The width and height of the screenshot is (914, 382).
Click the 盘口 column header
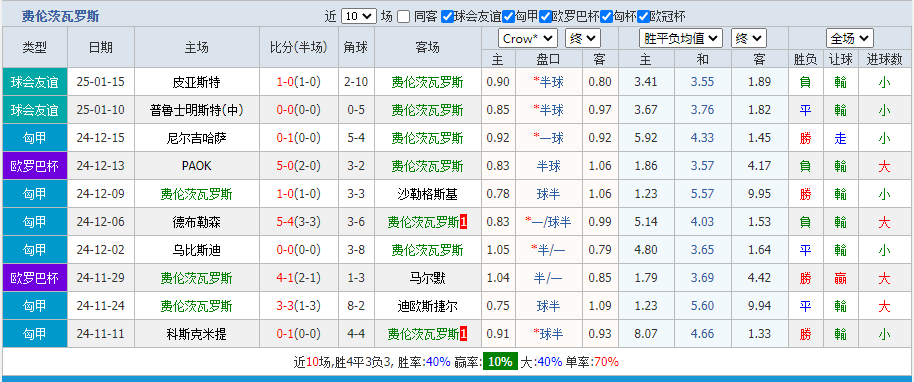coord(548,59)
